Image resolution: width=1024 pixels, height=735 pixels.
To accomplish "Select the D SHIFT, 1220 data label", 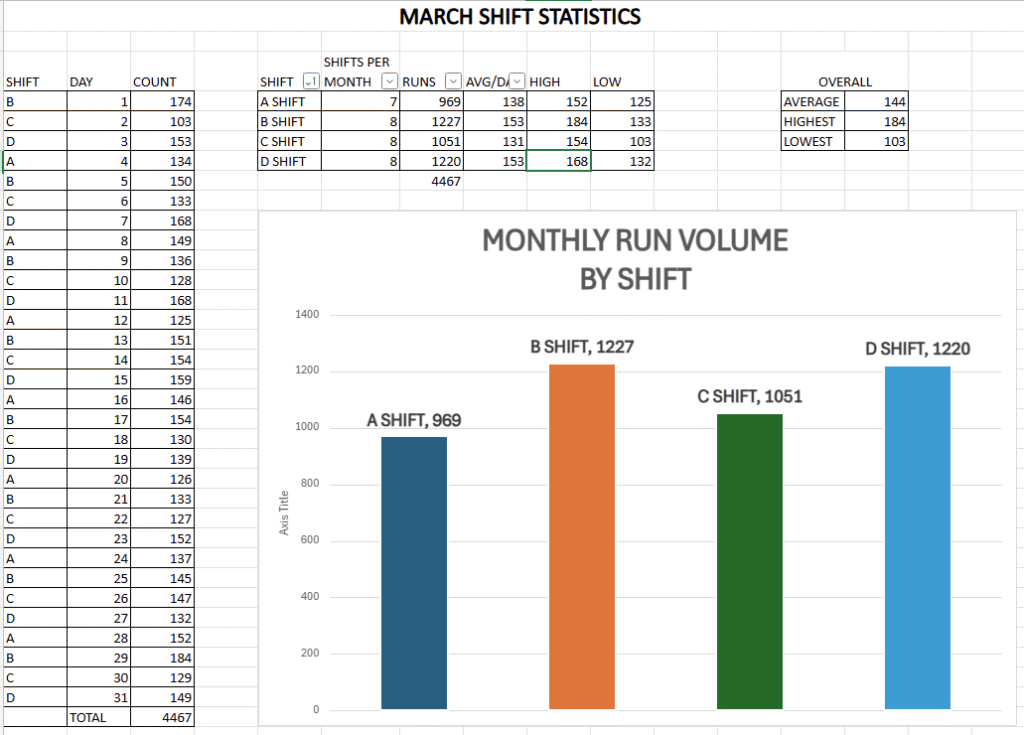I will click(918, 349).
